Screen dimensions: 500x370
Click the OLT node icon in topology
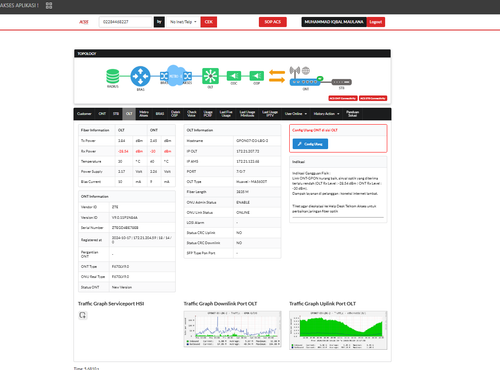click(210, 76)
